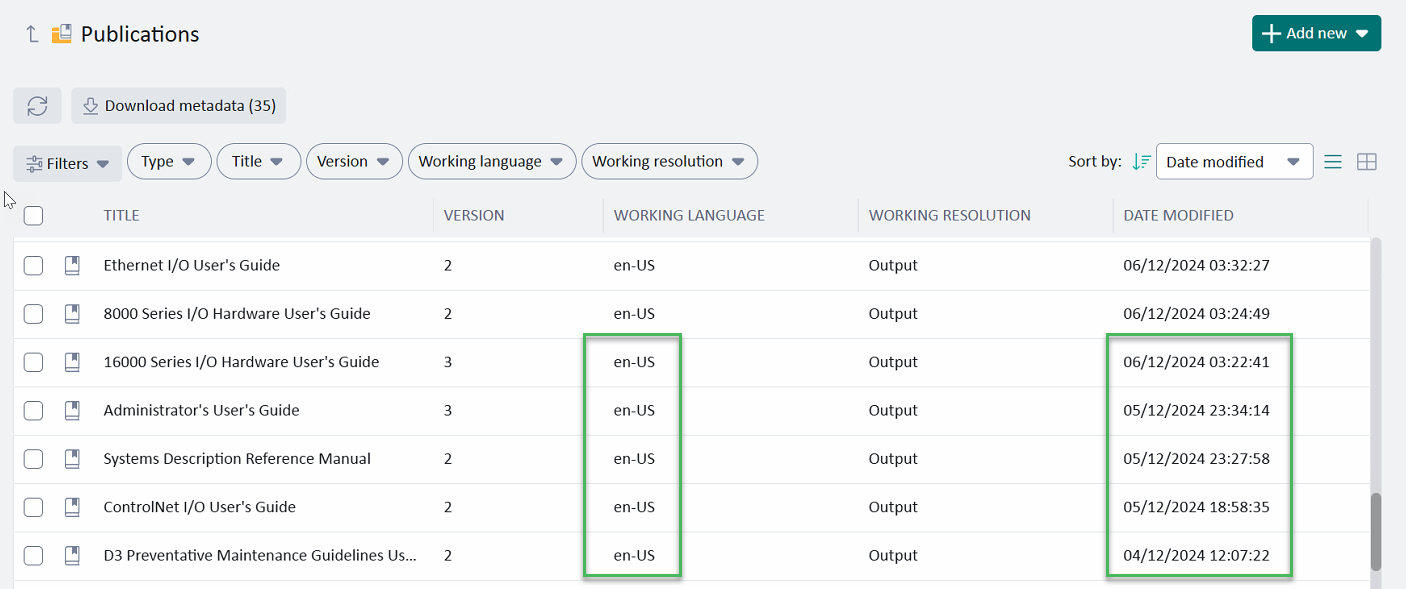The image size is (1406, 589).
Task: Switch to grid view layout
Action: (1367, 162)
